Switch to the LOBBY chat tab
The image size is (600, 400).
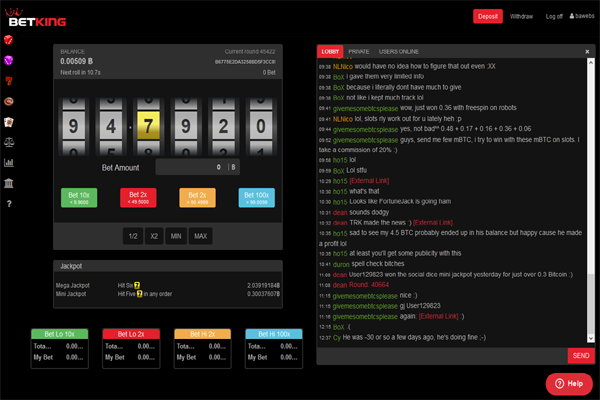pyautogui.click(x=330, y=52)
